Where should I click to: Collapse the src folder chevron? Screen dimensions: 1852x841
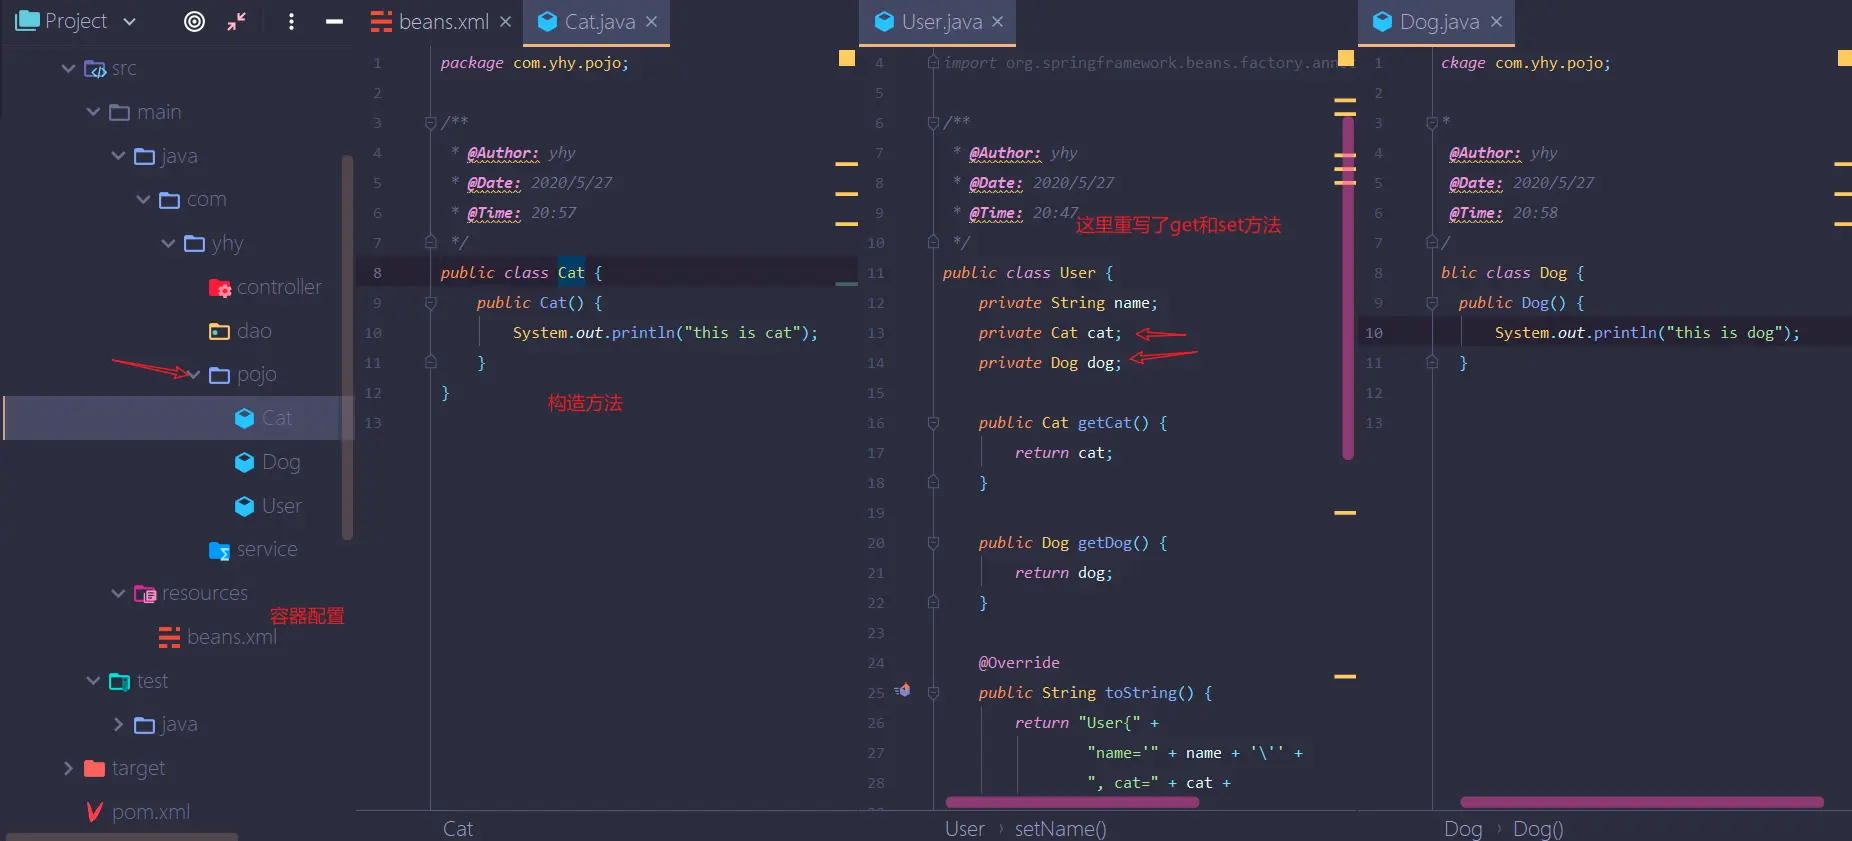[x=68, y=68]
